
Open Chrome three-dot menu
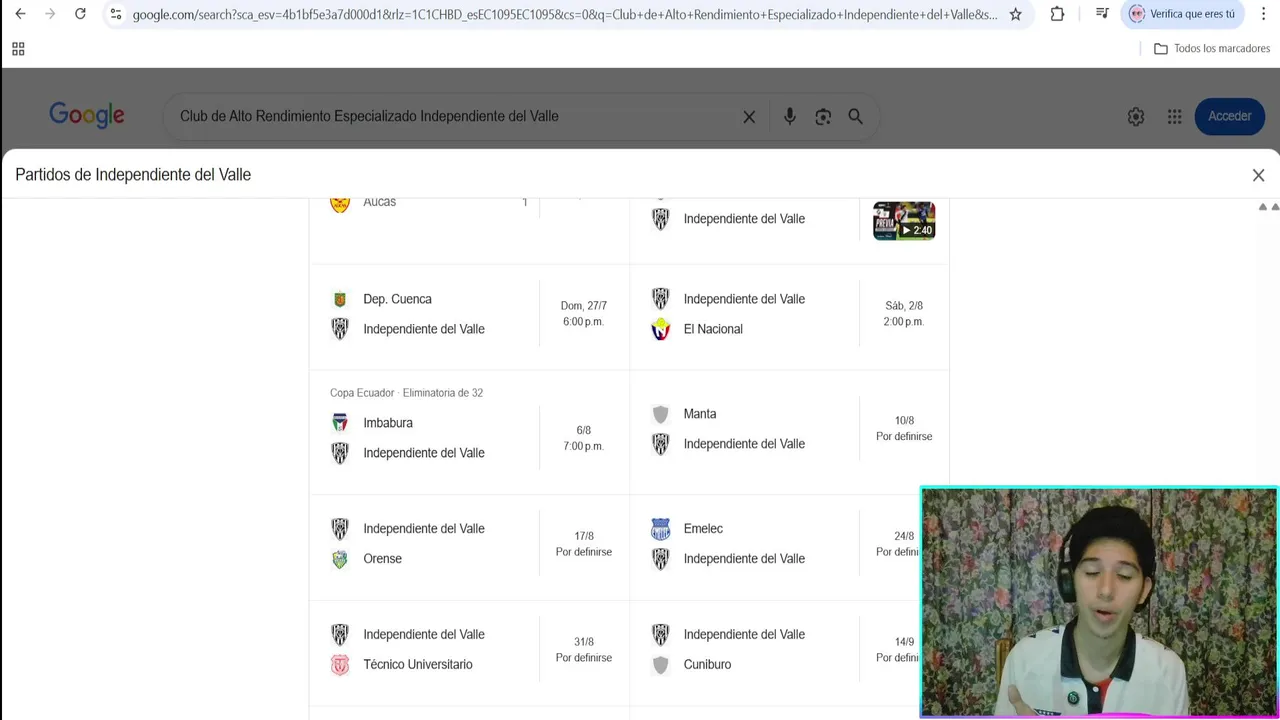(1263, 14)
